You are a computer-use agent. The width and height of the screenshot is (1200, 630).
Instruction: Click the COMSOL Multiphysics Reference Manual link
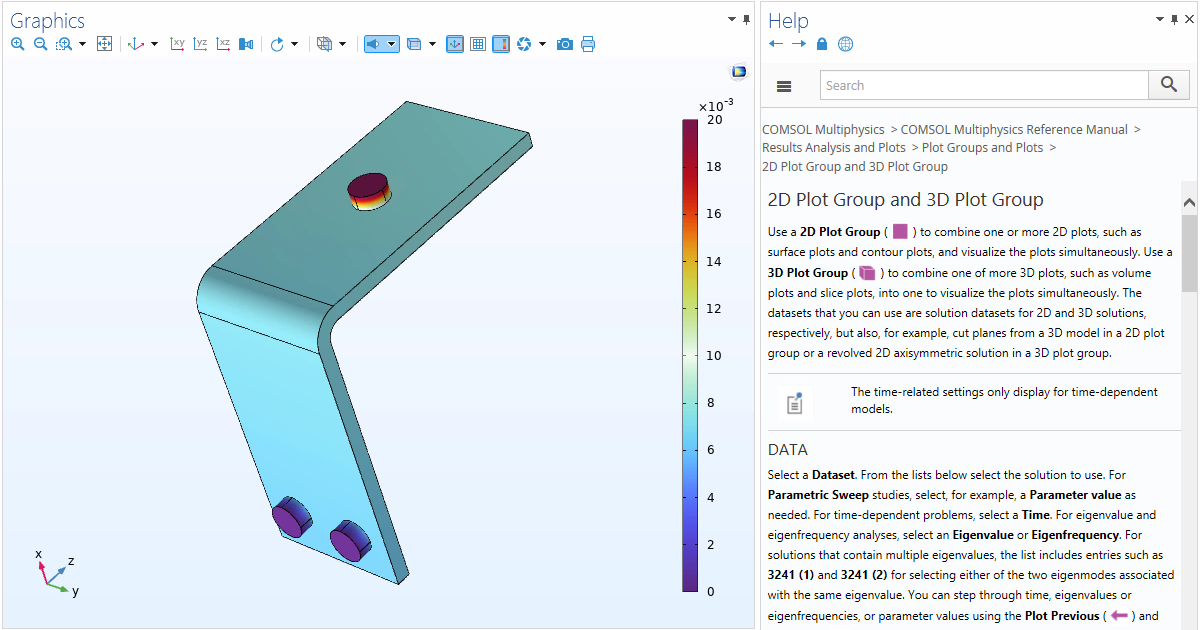(x=1014, y=129)
